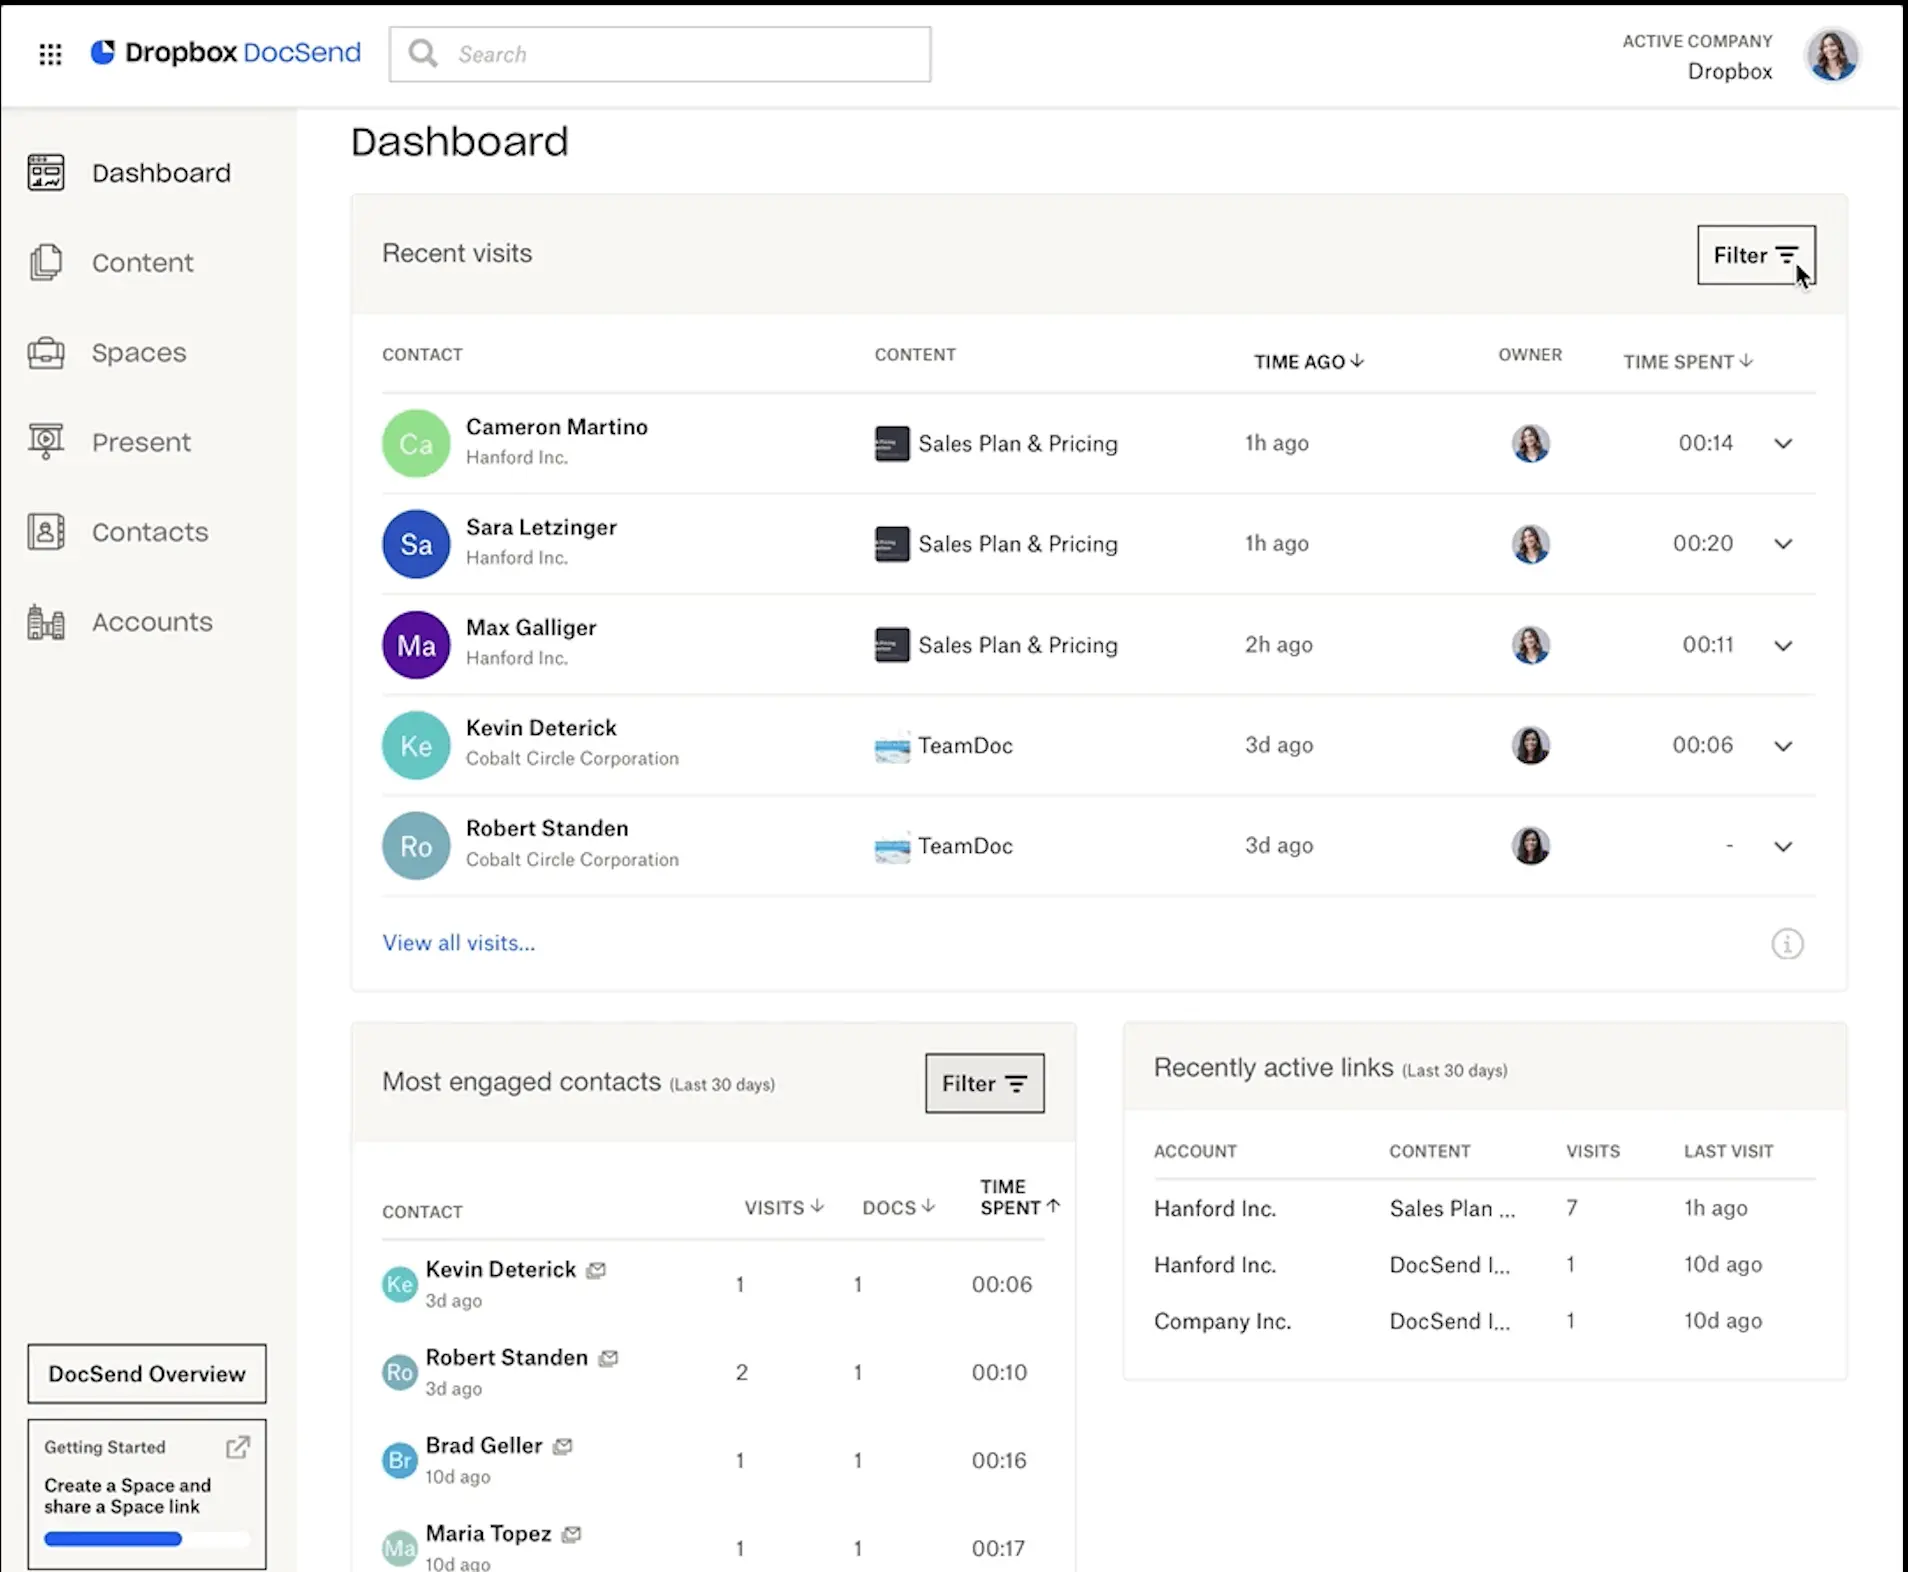Screen dimensions: 1908x1572
Task: Click the Getting Started progress bar
Action: coord(146,1539)
